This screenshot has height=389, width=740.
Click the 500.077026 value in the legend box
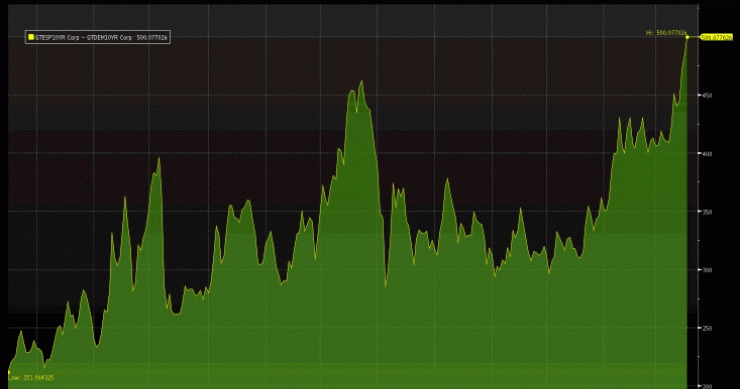coord(152,37)
